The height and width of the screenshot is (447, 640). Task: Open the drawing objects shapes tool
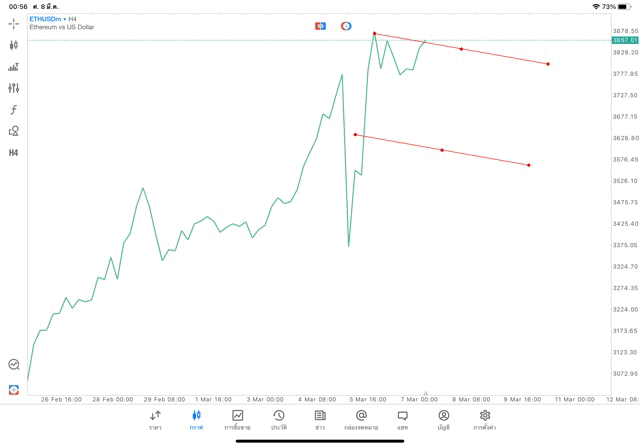click(14, 131)
